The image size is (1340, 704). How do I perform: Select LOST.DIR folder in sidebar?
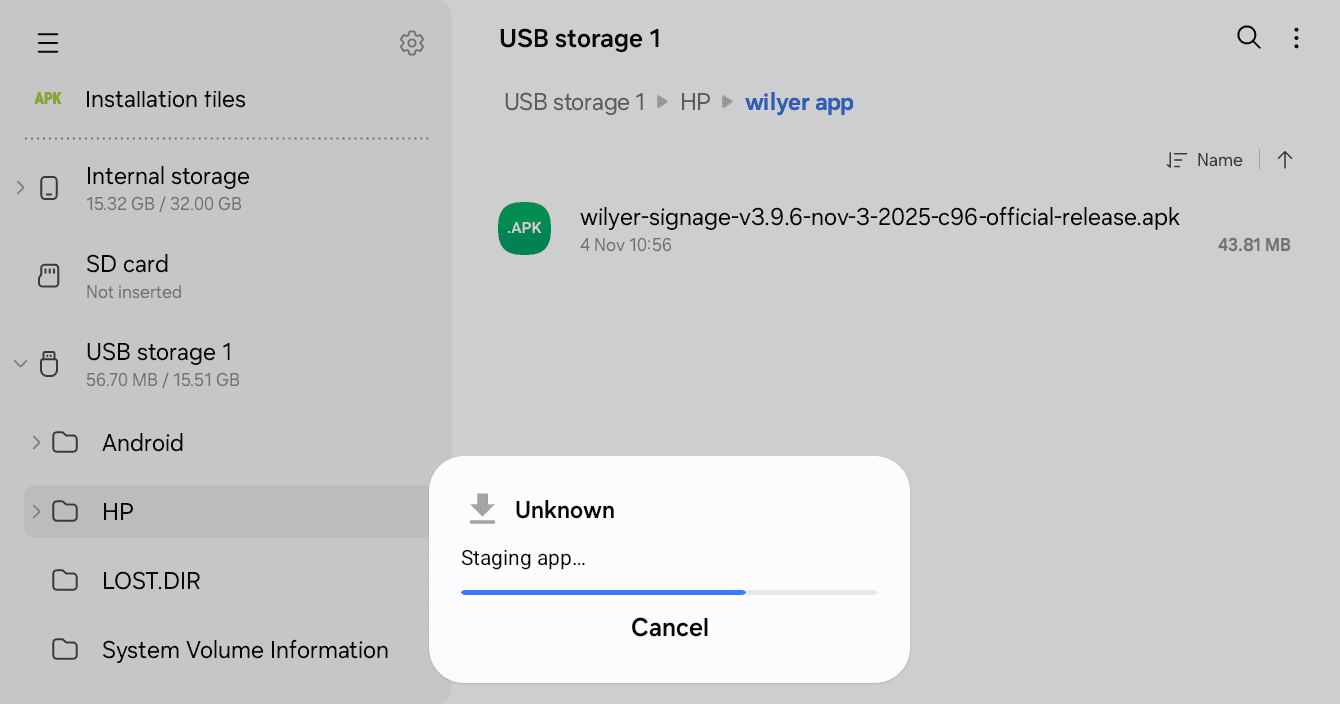(151, 581)
